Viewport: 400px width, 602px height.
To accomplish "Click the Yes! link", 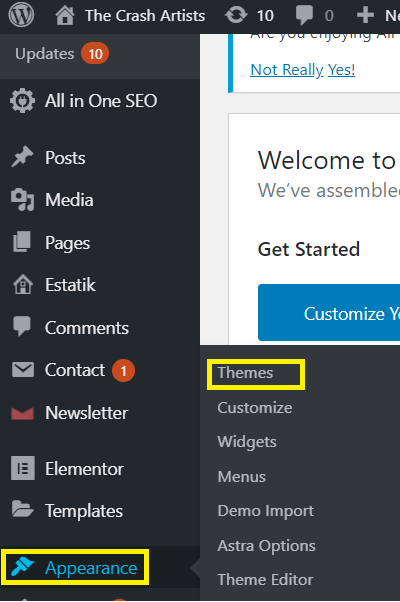I will click(342, 70).
